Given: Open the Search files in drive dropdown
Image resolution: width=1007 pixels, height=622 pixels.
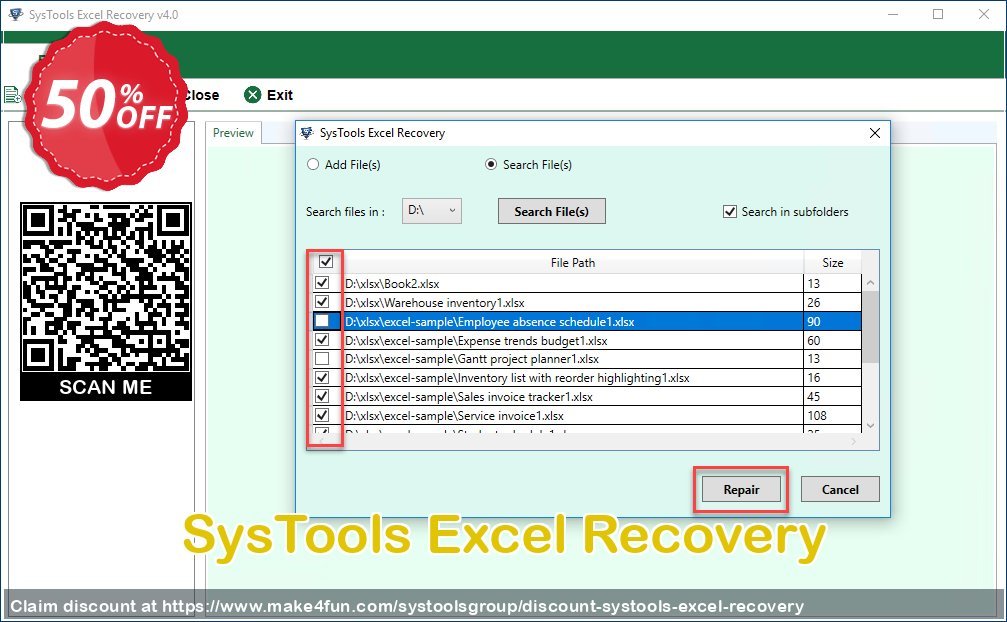Looking at the screenshot, I should 432,211.
